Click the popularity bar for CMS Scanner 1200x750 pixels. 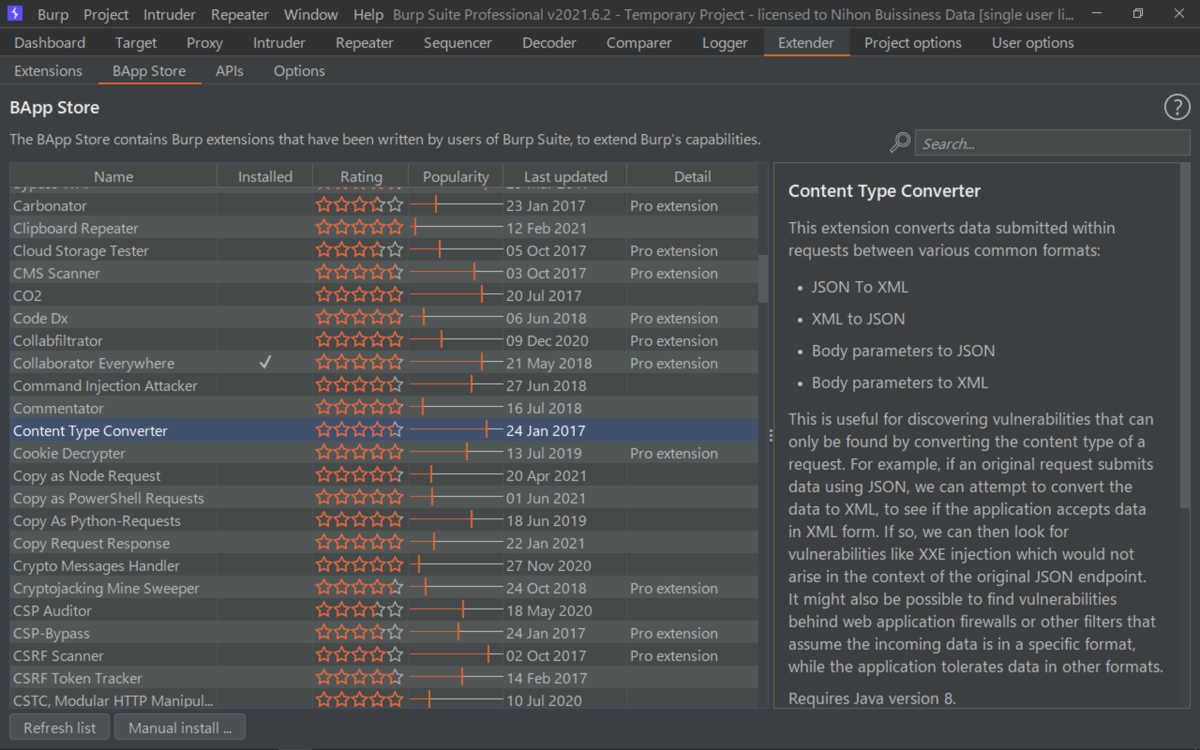[456, 273]
